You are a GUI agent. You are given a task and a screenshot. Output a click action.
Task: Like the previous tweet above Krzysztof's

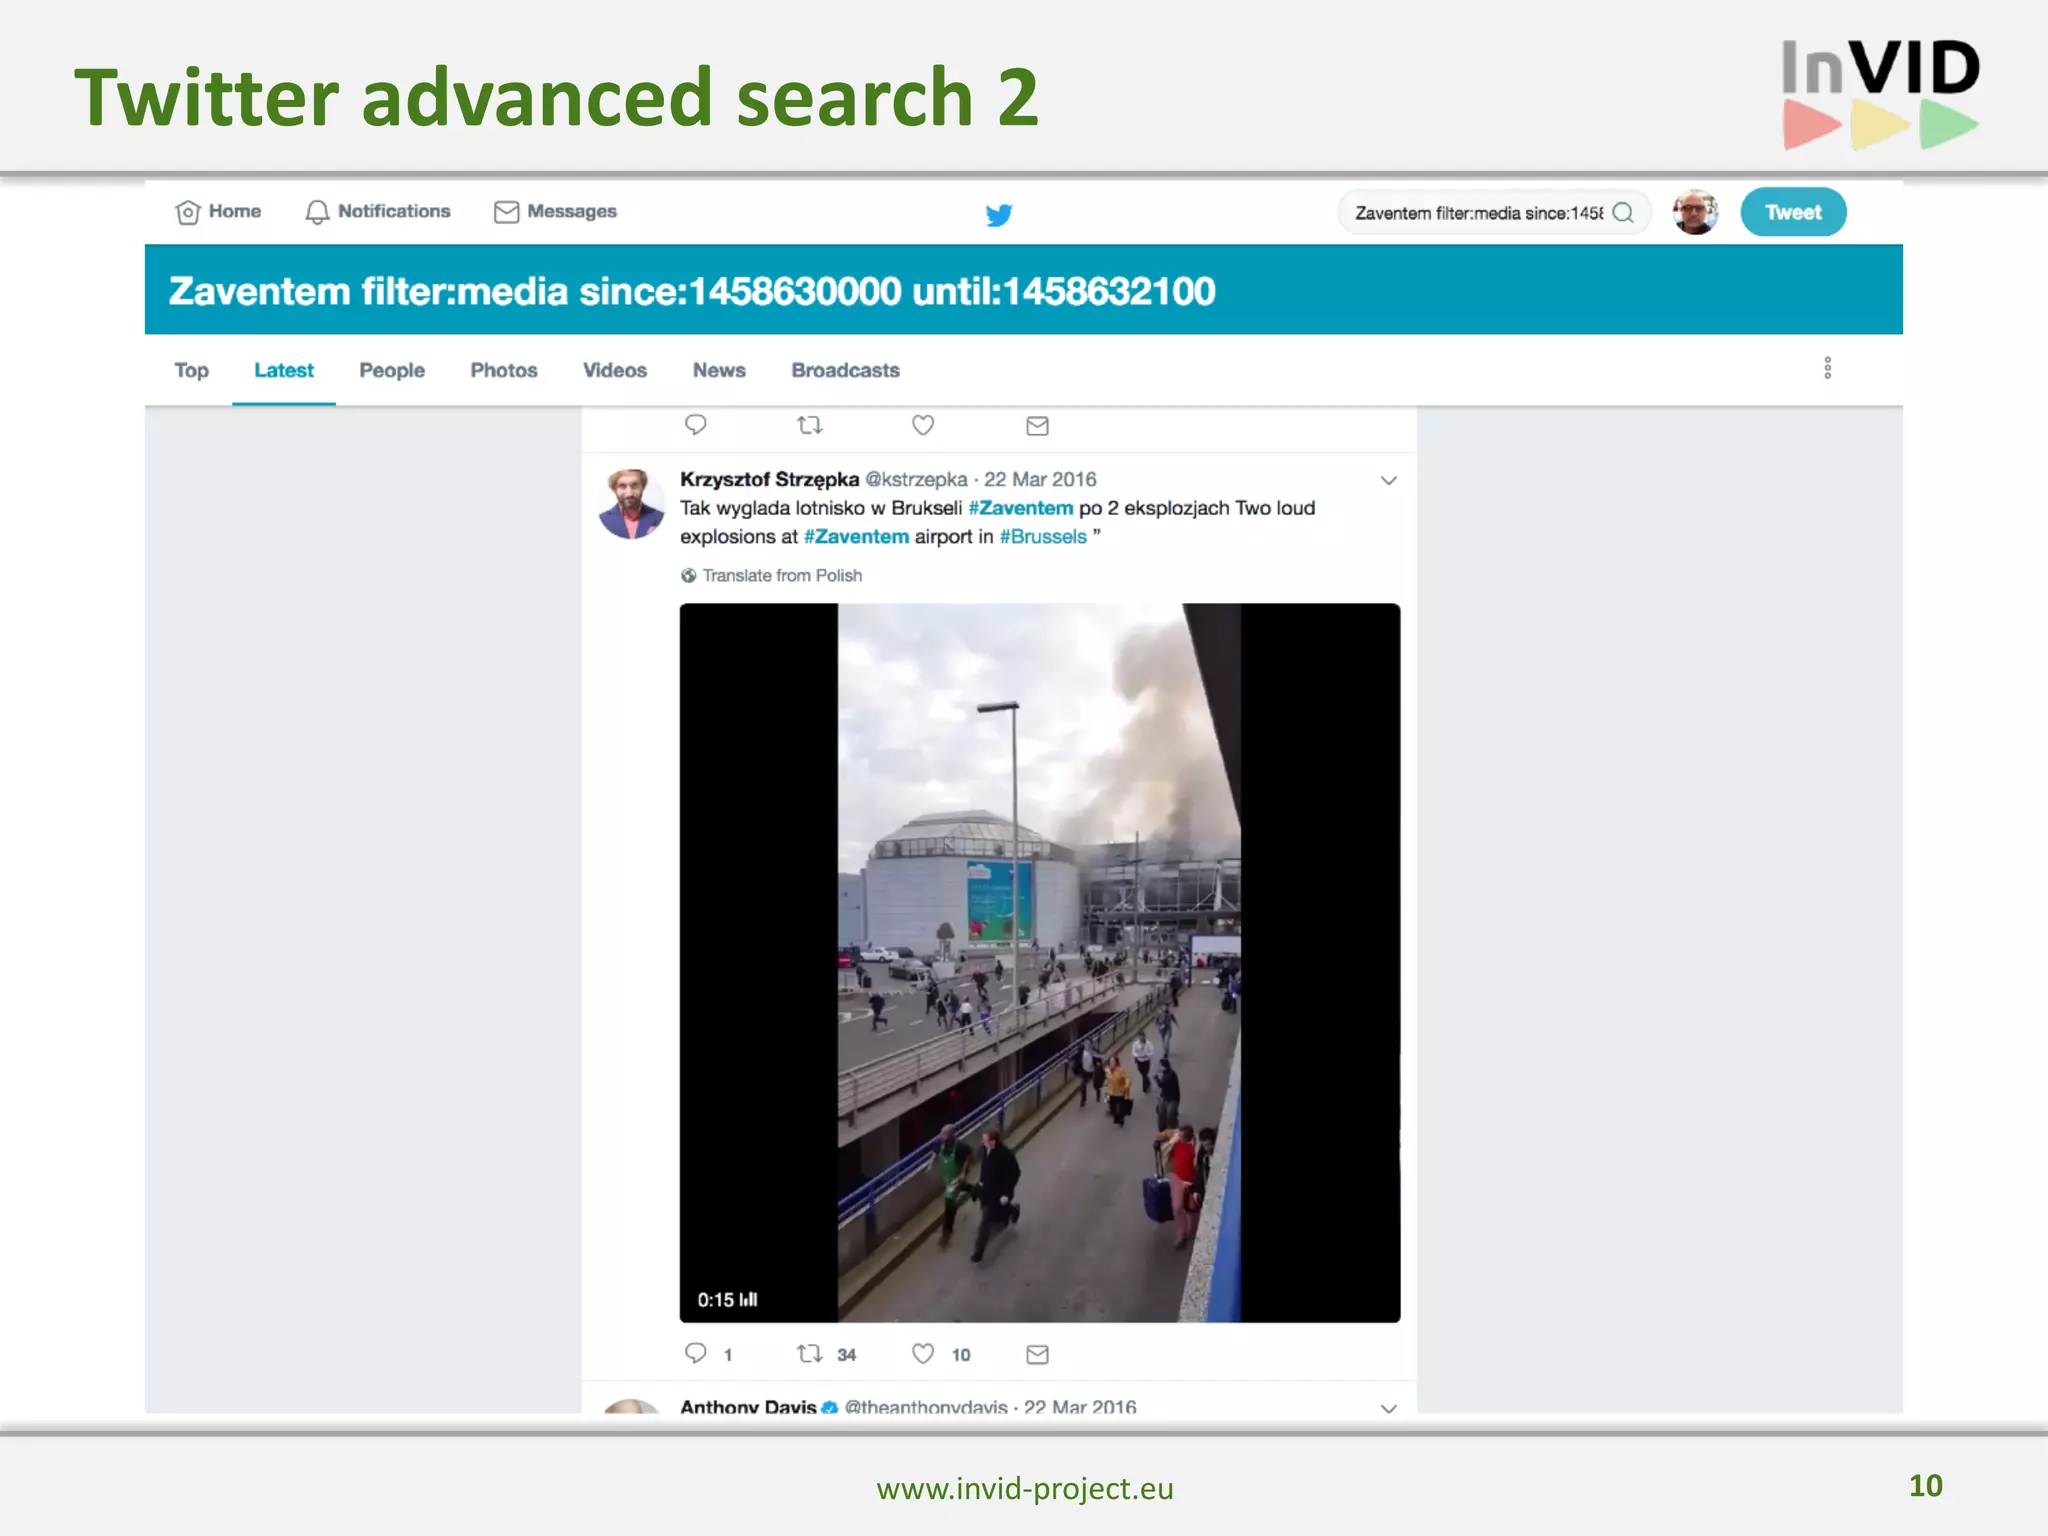coord(923,425)
